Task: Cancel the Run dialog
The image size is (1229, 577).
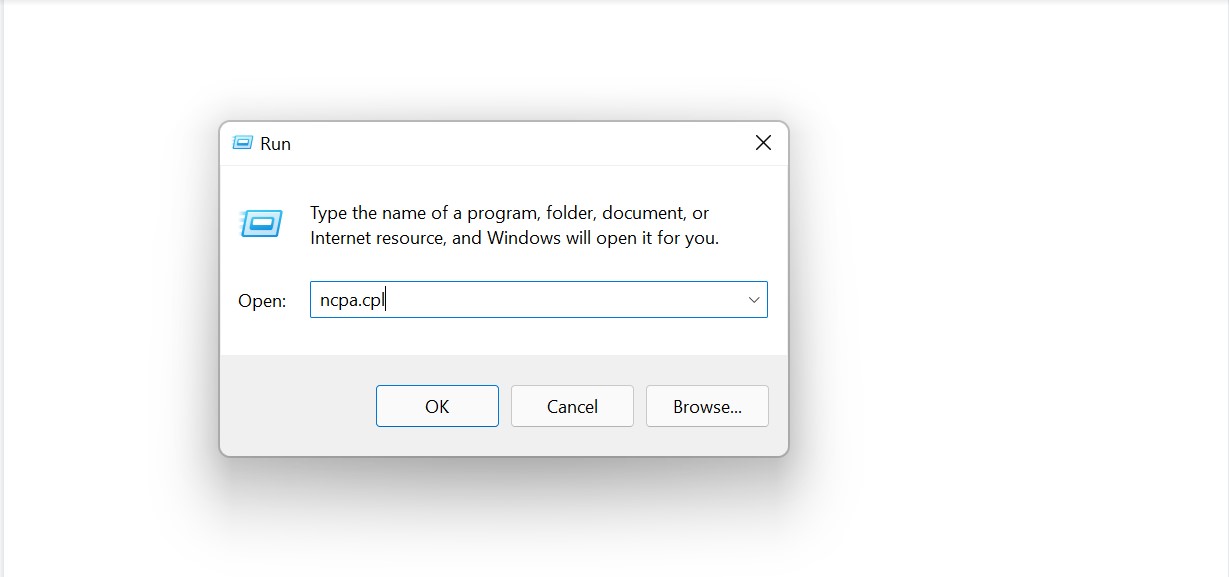Action: point(572,406)
